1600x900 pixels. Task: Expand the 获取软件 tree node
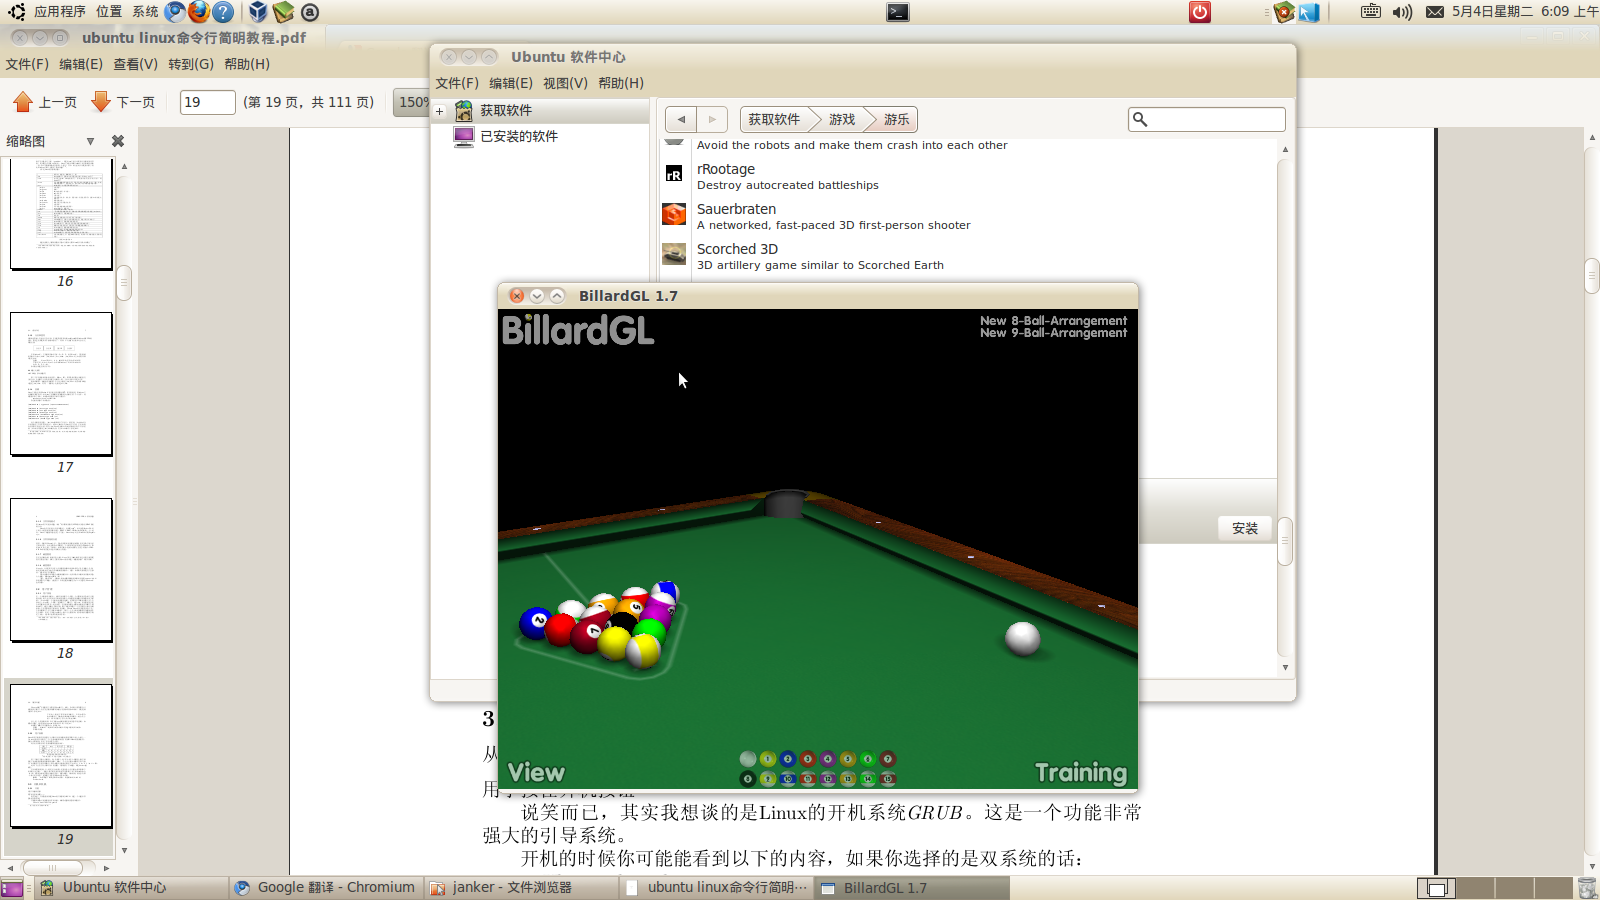coord(439,111)
